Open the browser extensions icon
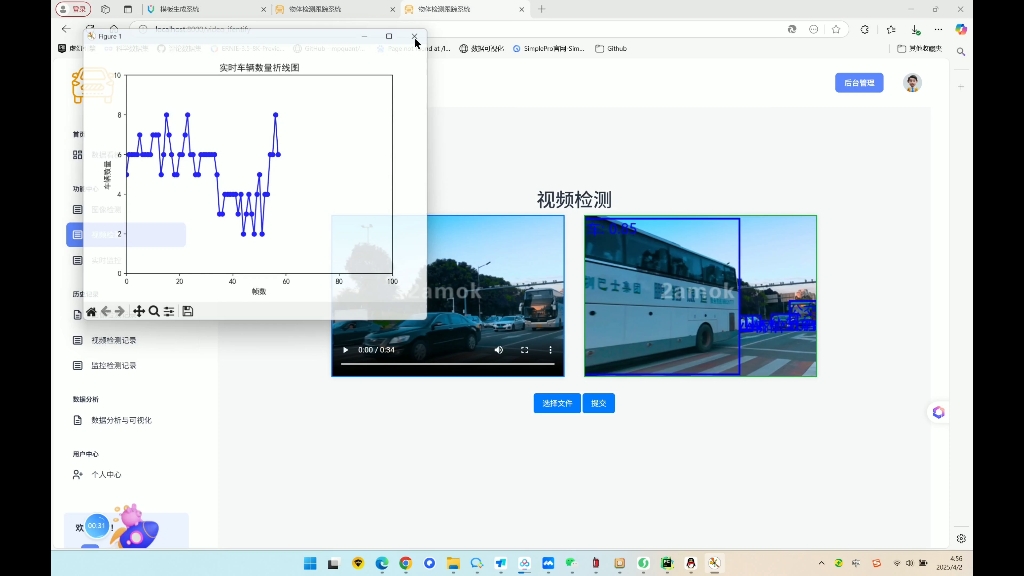Image resolution: width=1024 pixels, height=576 pixels. point(865,29)
